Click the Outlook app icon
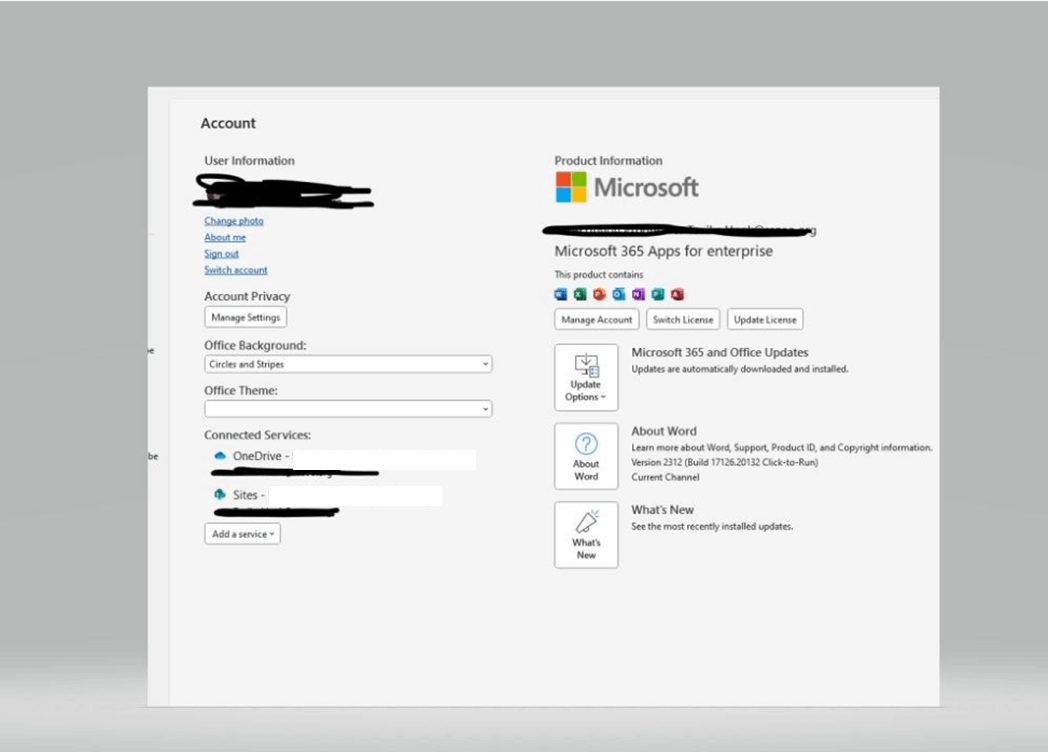The width and height of the screenshot is (1048, 752). coord(619,294)
